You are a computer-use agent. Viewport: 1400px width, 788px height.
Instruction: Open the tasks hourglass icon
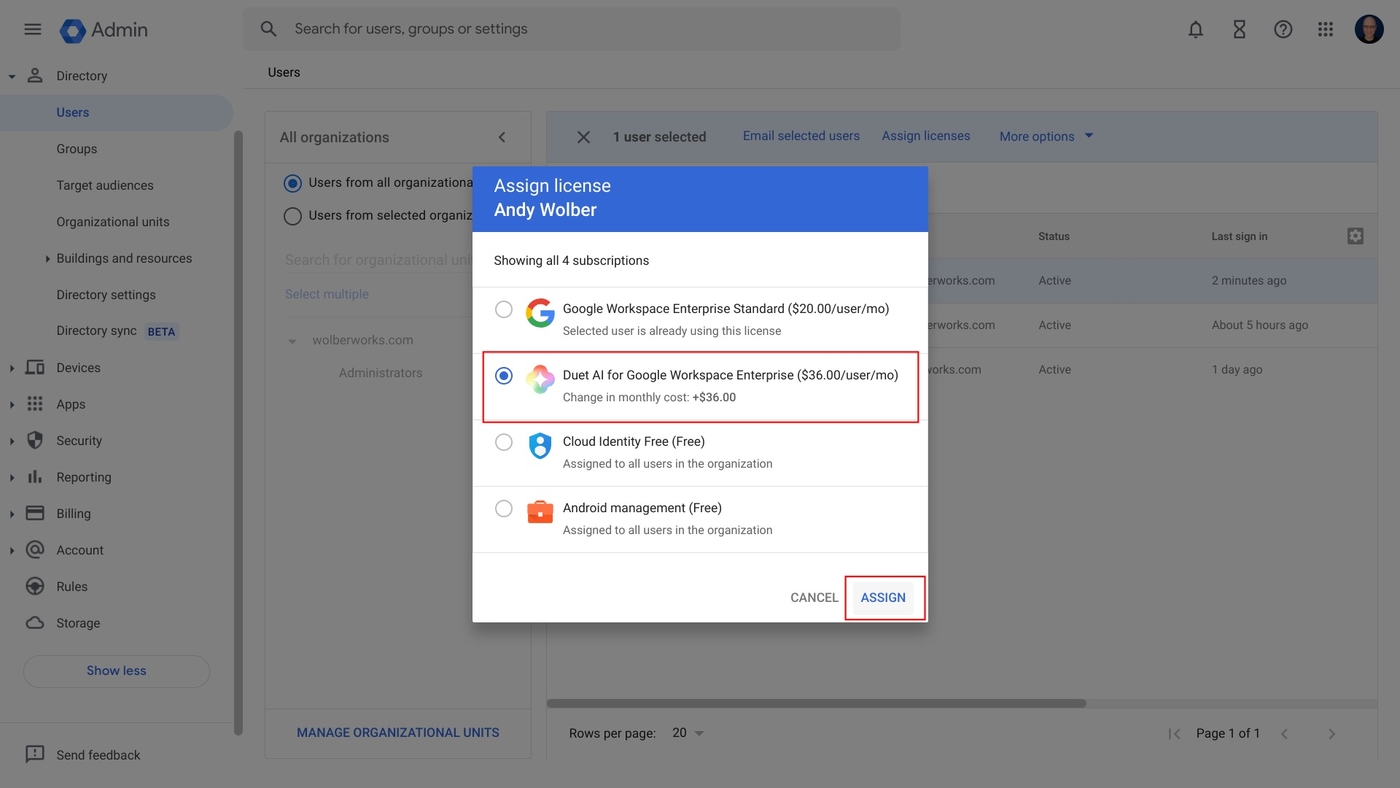pyautogui.click(x=1239, y=29)
